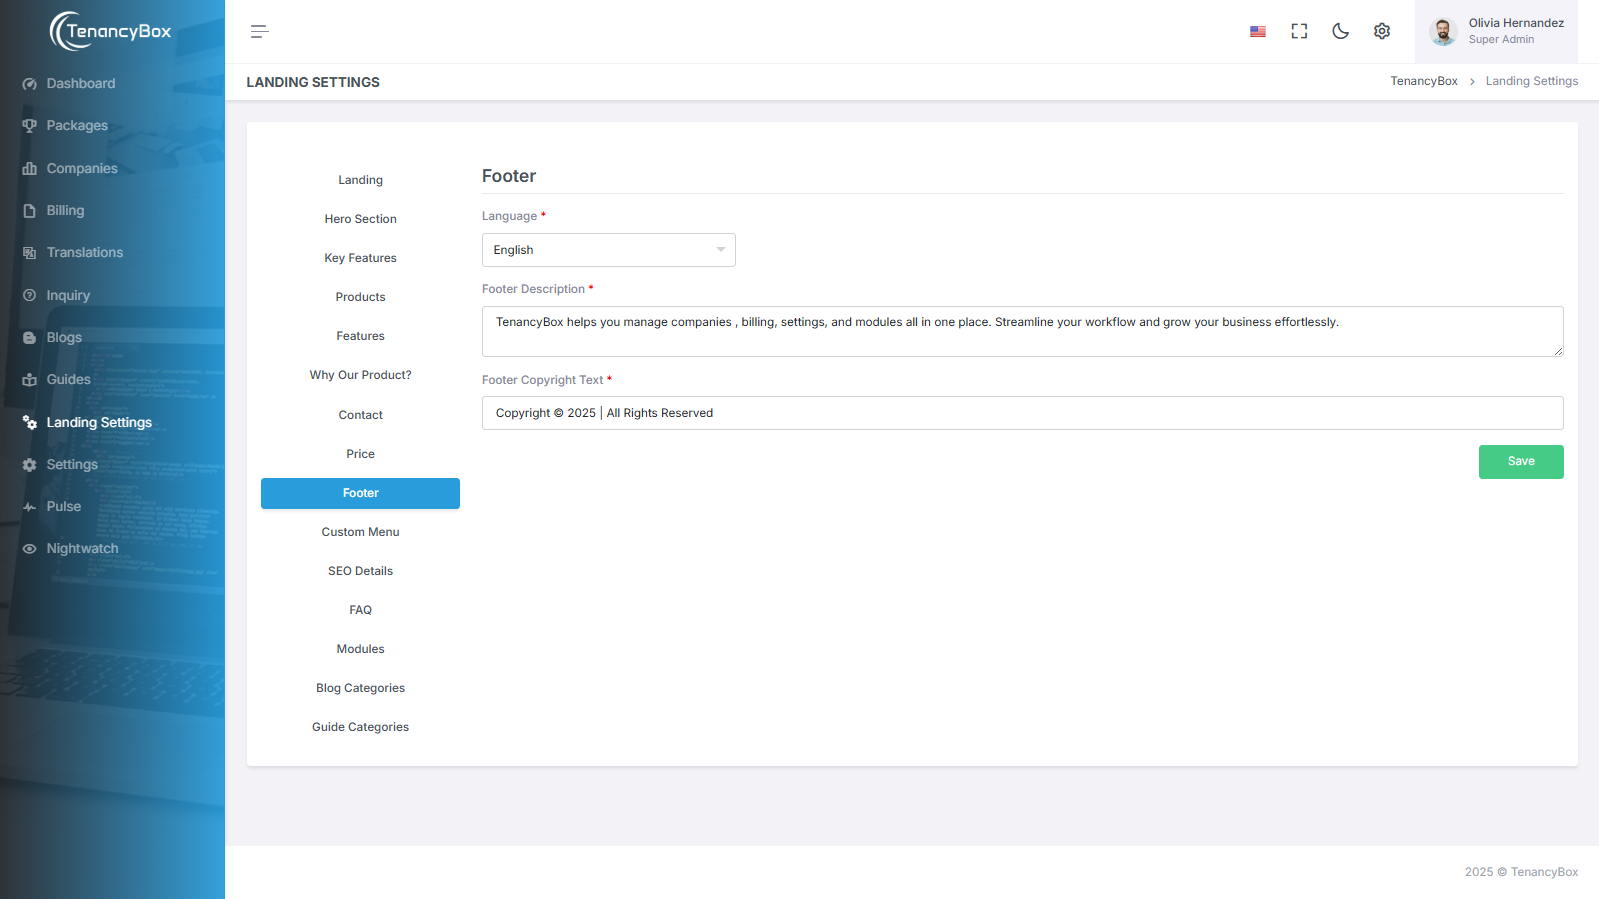Click the Pulse heartbeat icon
The image size is (1599, 899).
pyautogui.click(x=30, y=507)
